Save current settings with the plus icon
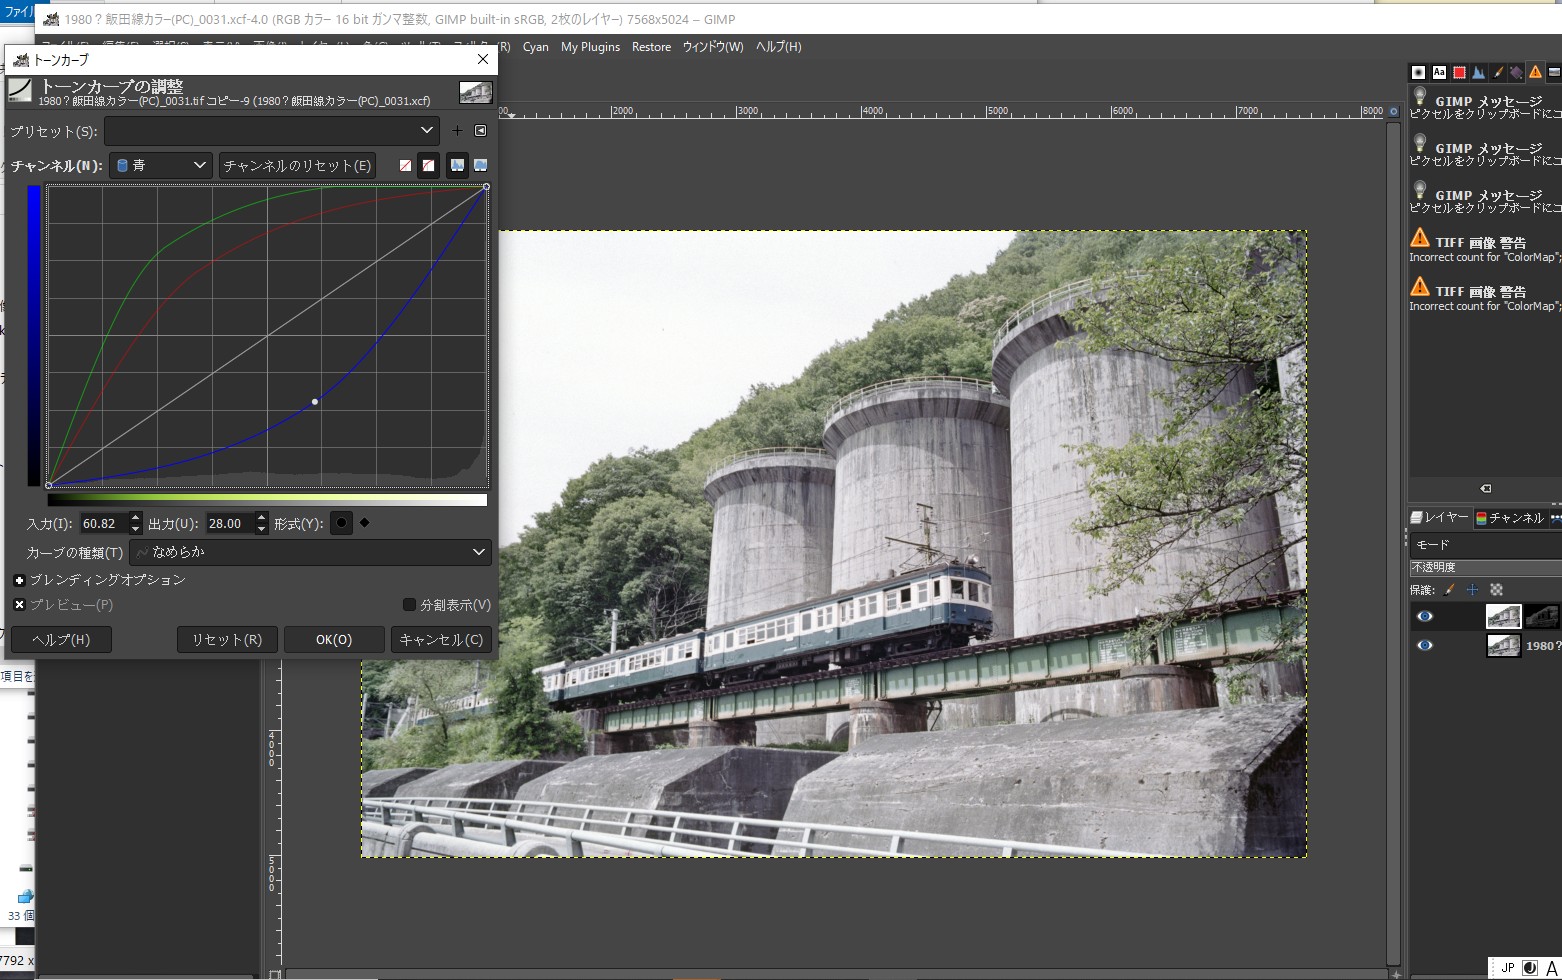This screenshot has height=980, width=1562. [x=457, y=130]
